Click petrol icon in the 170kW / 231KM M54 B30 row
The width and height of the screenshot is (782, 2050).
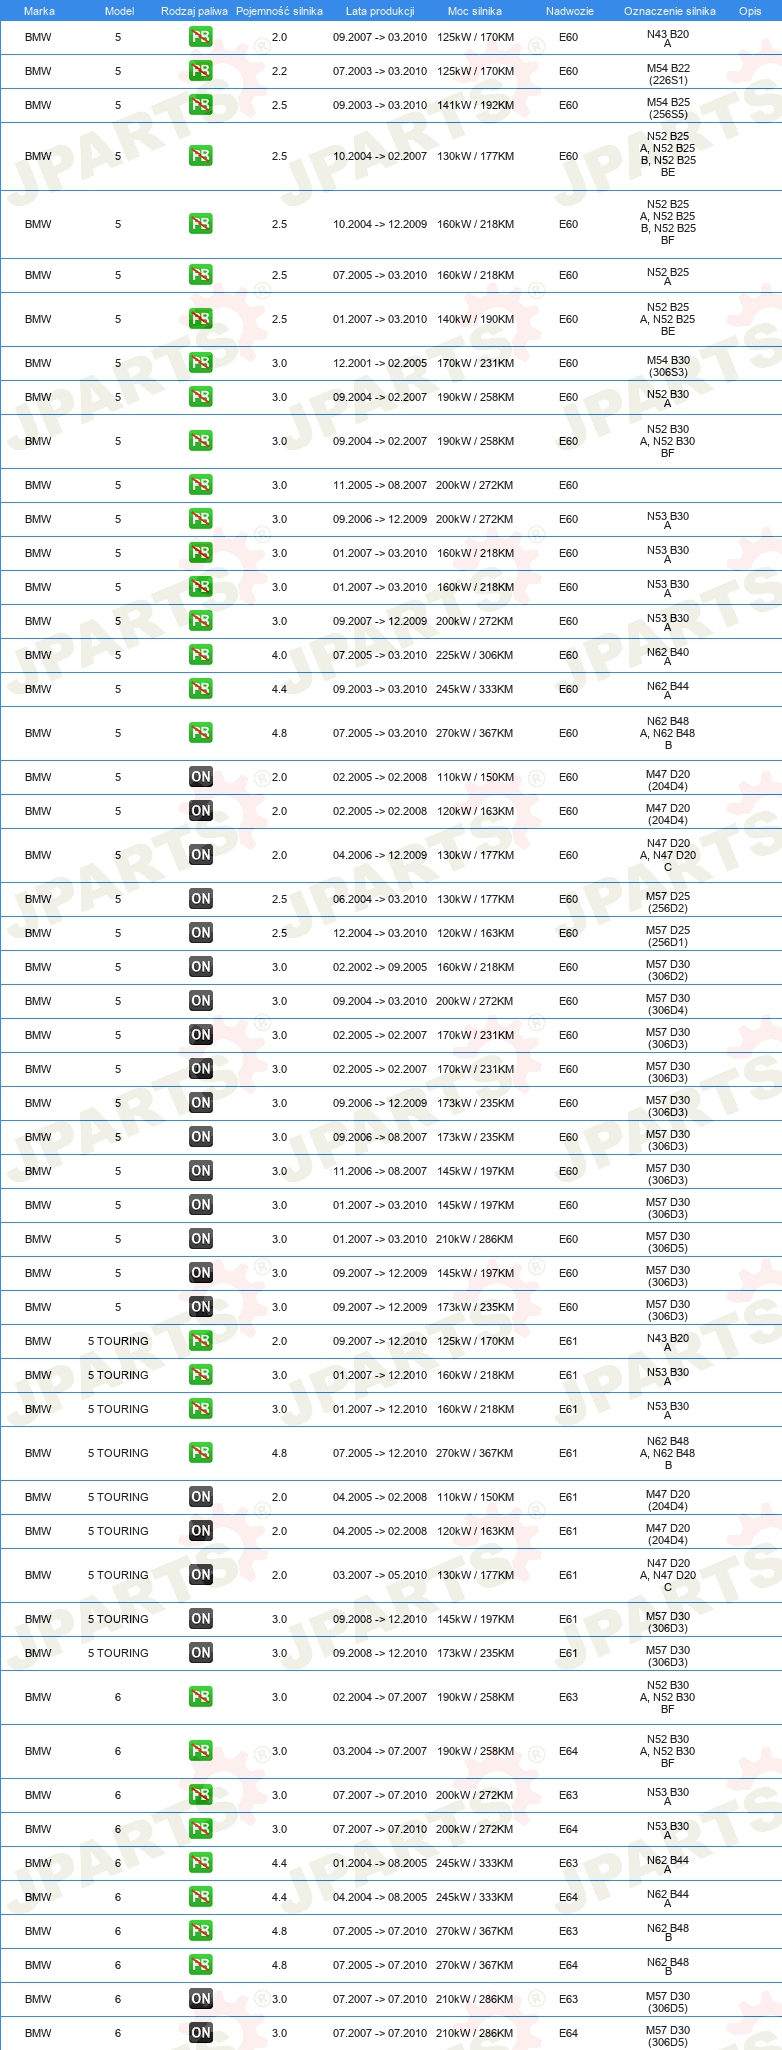point(201,364)
